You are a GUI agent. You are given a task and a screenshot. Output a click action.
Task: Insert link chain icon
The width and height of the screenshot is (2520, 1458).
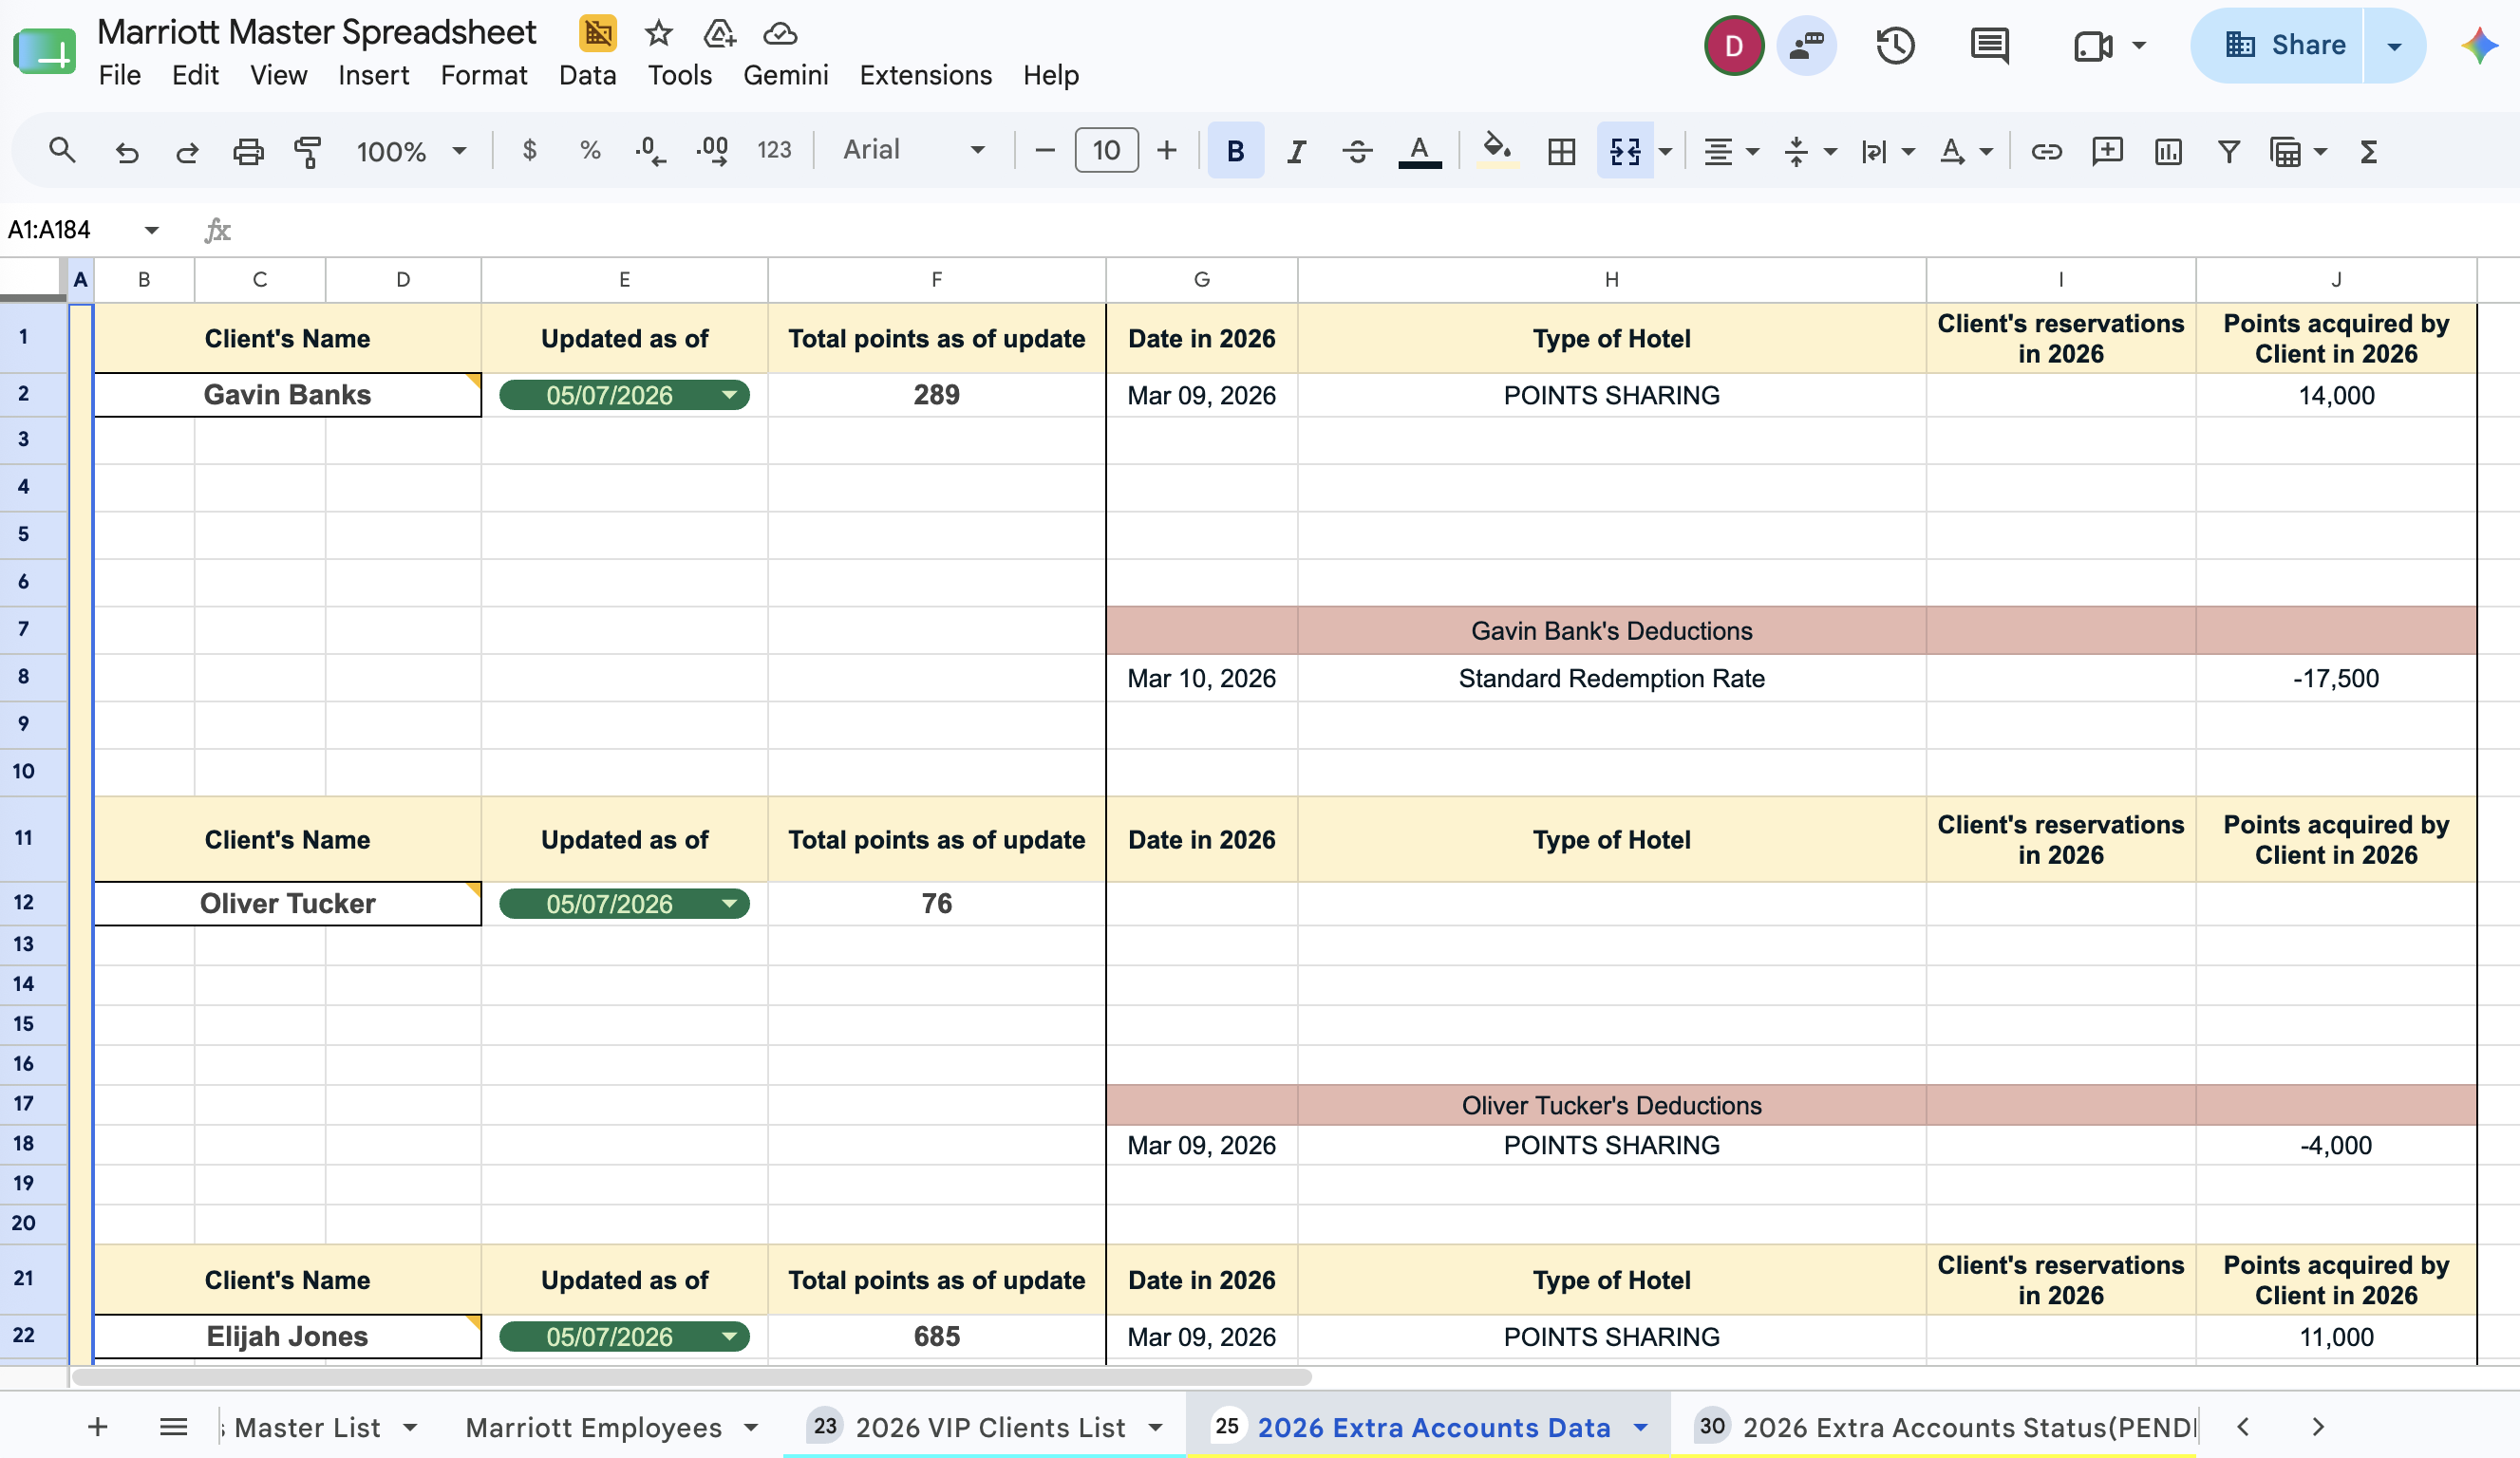click(2046, 152)
